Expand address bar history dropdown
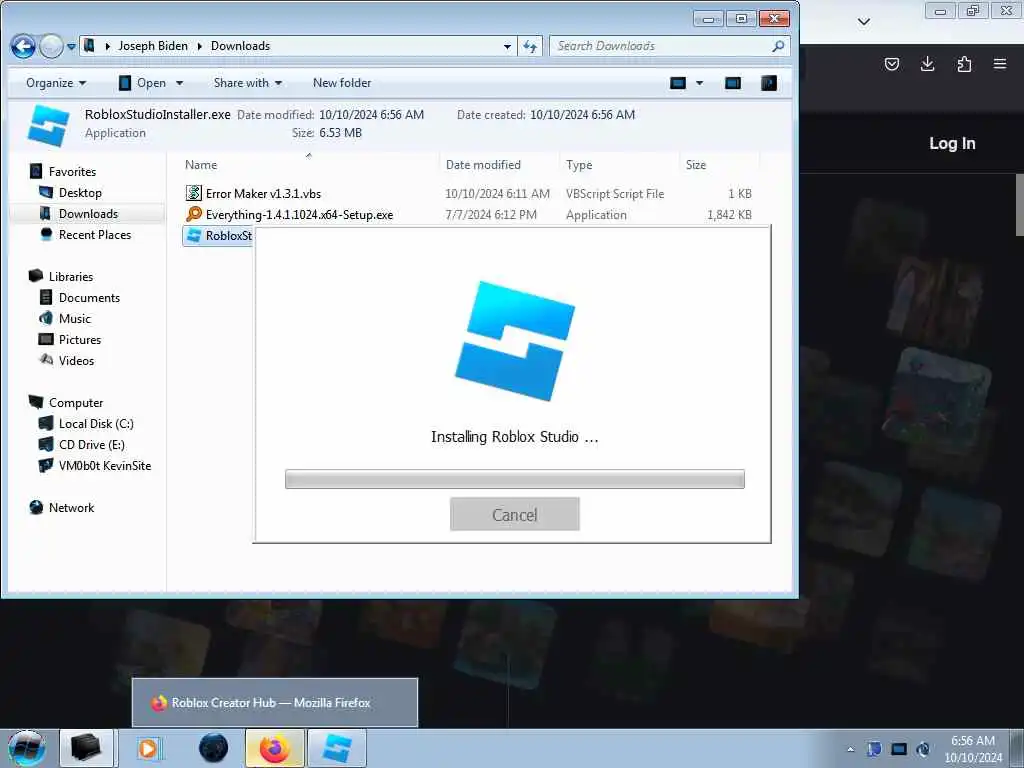1024x768 pixels. [x=507, y=46]
